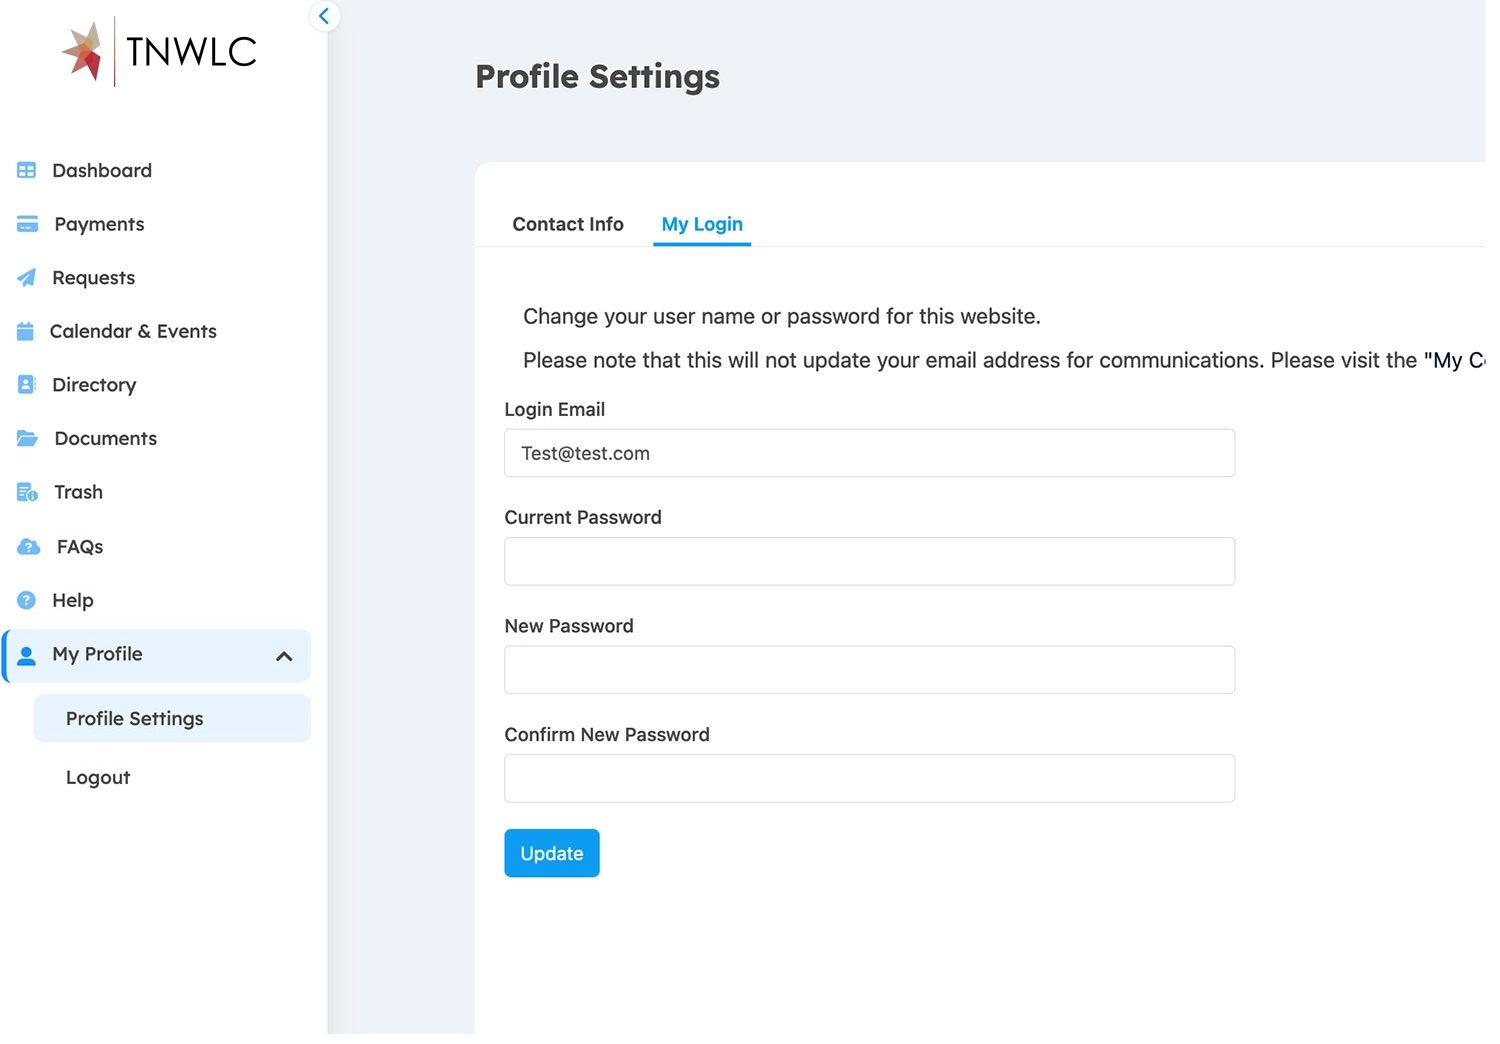The width and height of the screenshot is (1500, 1044).
Task: Click the Documents folder icon
Action: point(27,439)
